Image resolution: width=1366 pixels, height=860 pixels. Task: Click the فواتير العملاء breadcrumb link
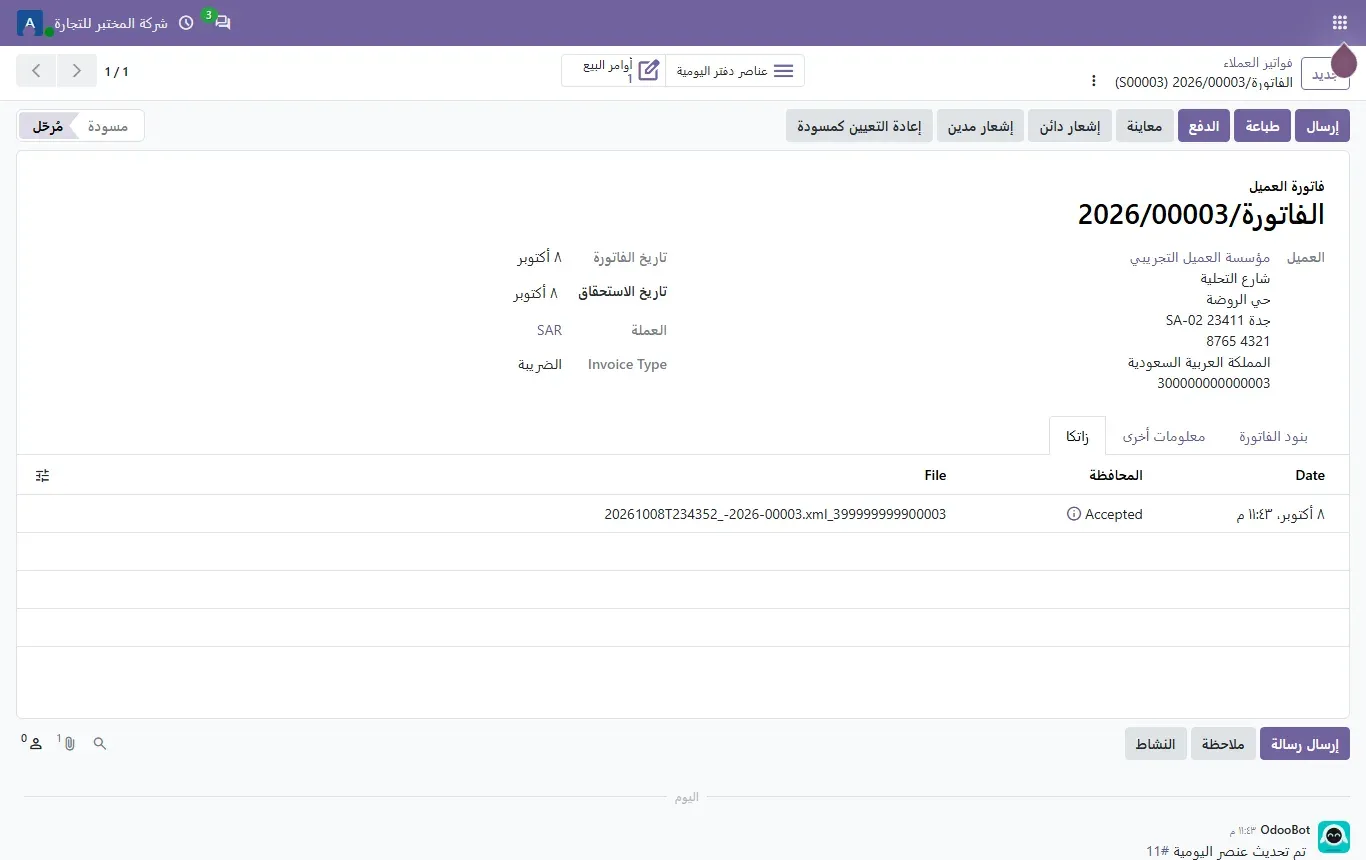coord(1258,62)
